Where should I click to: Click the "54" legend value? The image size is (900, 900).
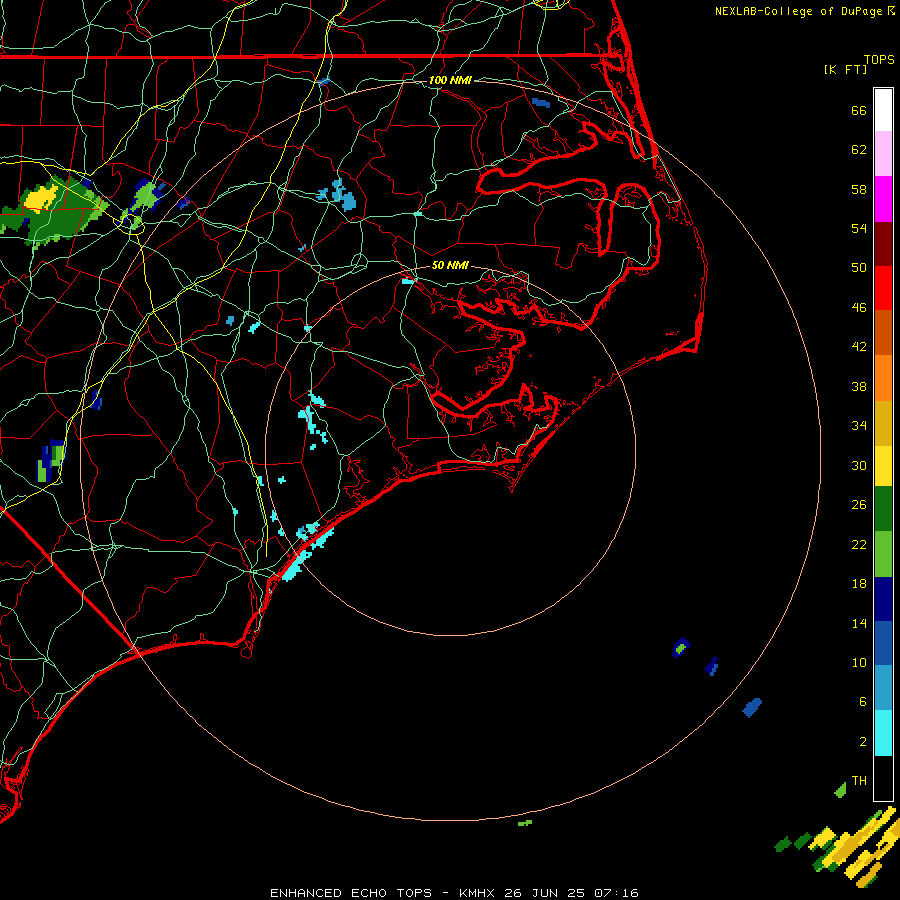[859, 228]
